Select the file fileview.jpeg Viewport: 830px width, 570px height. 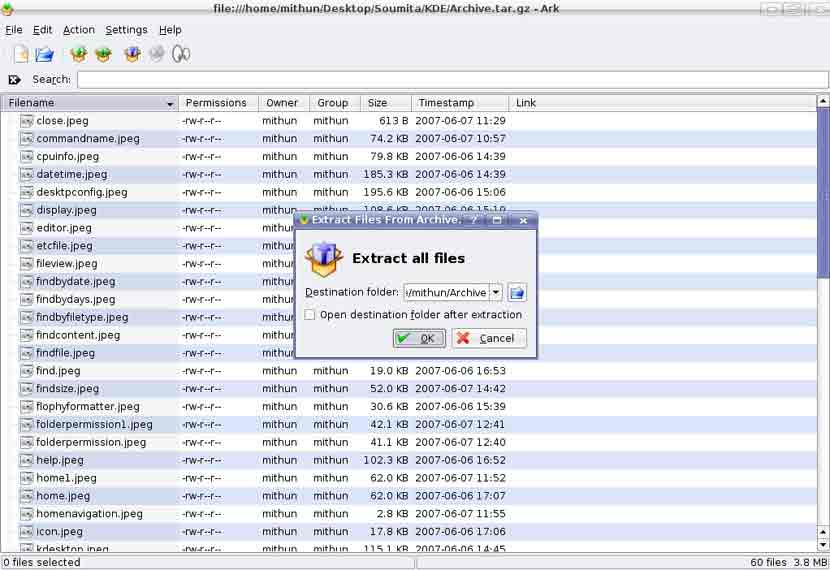coord(67,264)
